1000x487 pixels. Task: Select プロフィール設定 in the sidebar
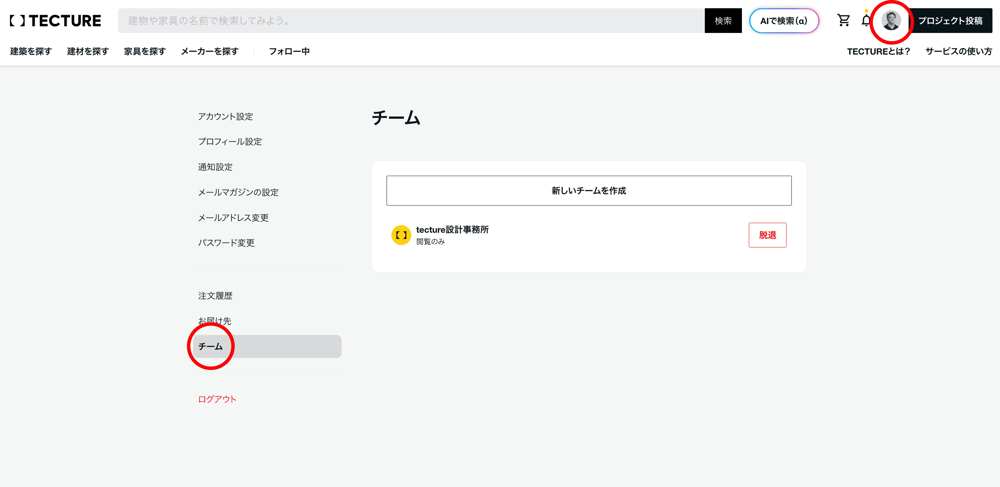click(x=230, y=142)
